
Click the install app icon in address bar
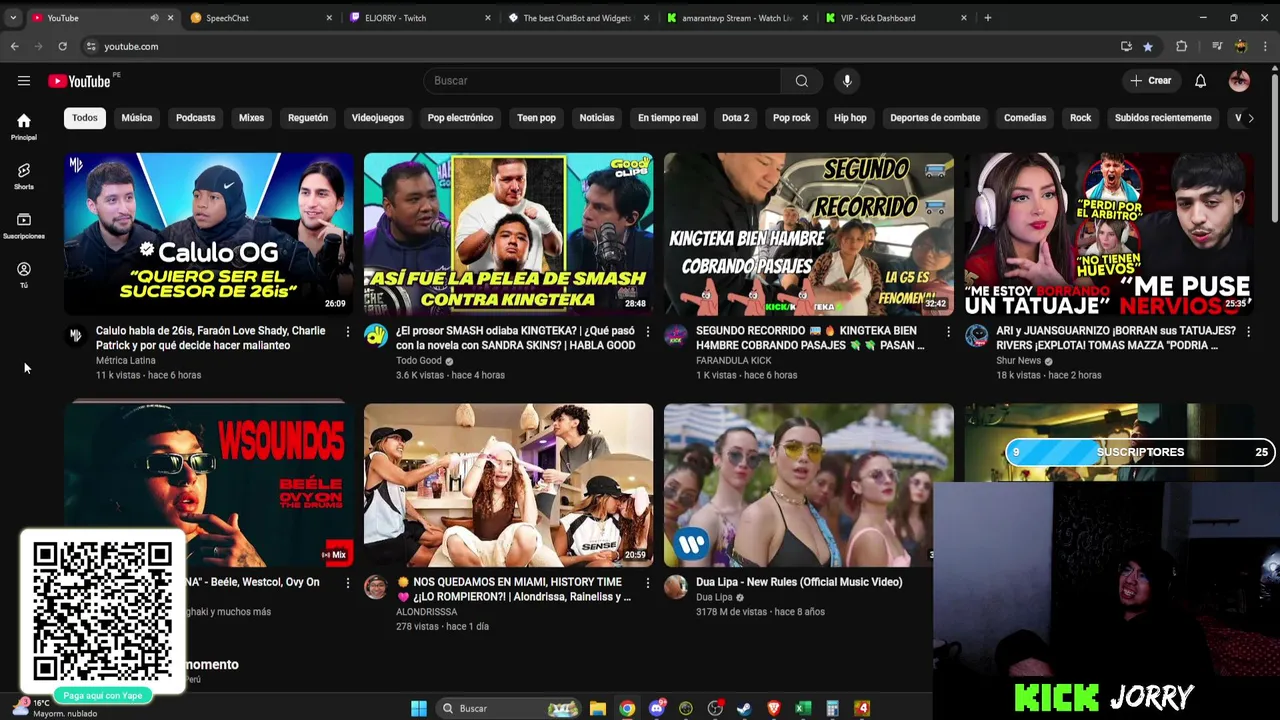(x=1126, y=46)
